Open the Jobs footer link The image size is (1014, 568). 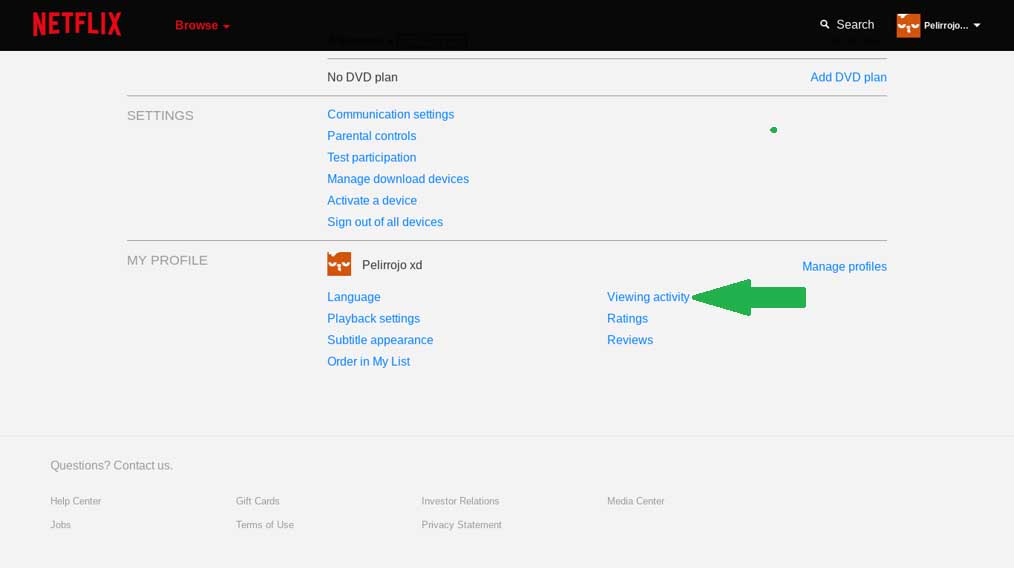point(60,525)
